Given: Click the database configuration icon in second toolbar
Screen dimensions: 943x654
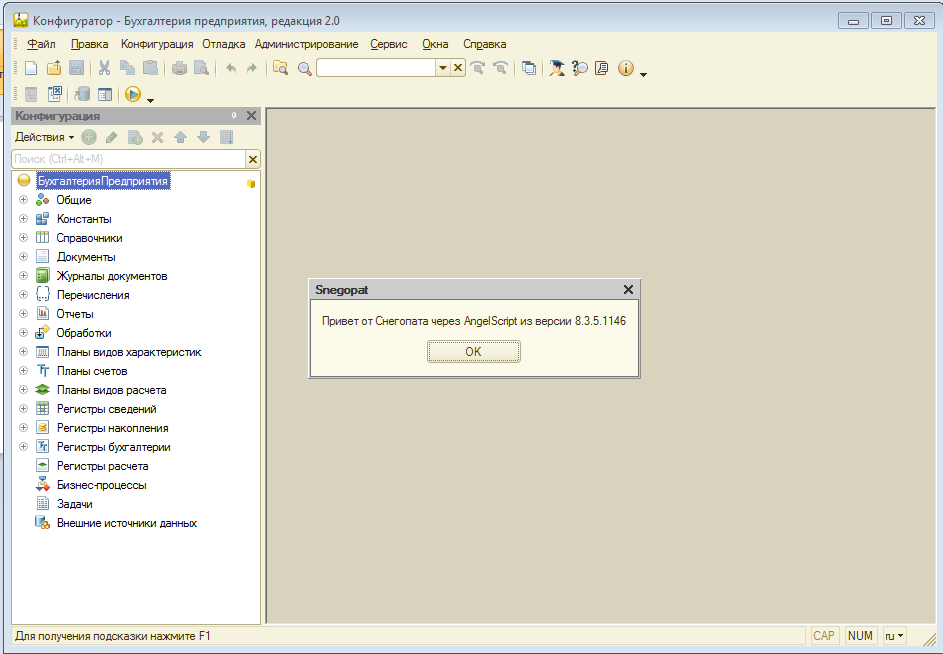Looking at the screenshot, I should pos(82,94).
